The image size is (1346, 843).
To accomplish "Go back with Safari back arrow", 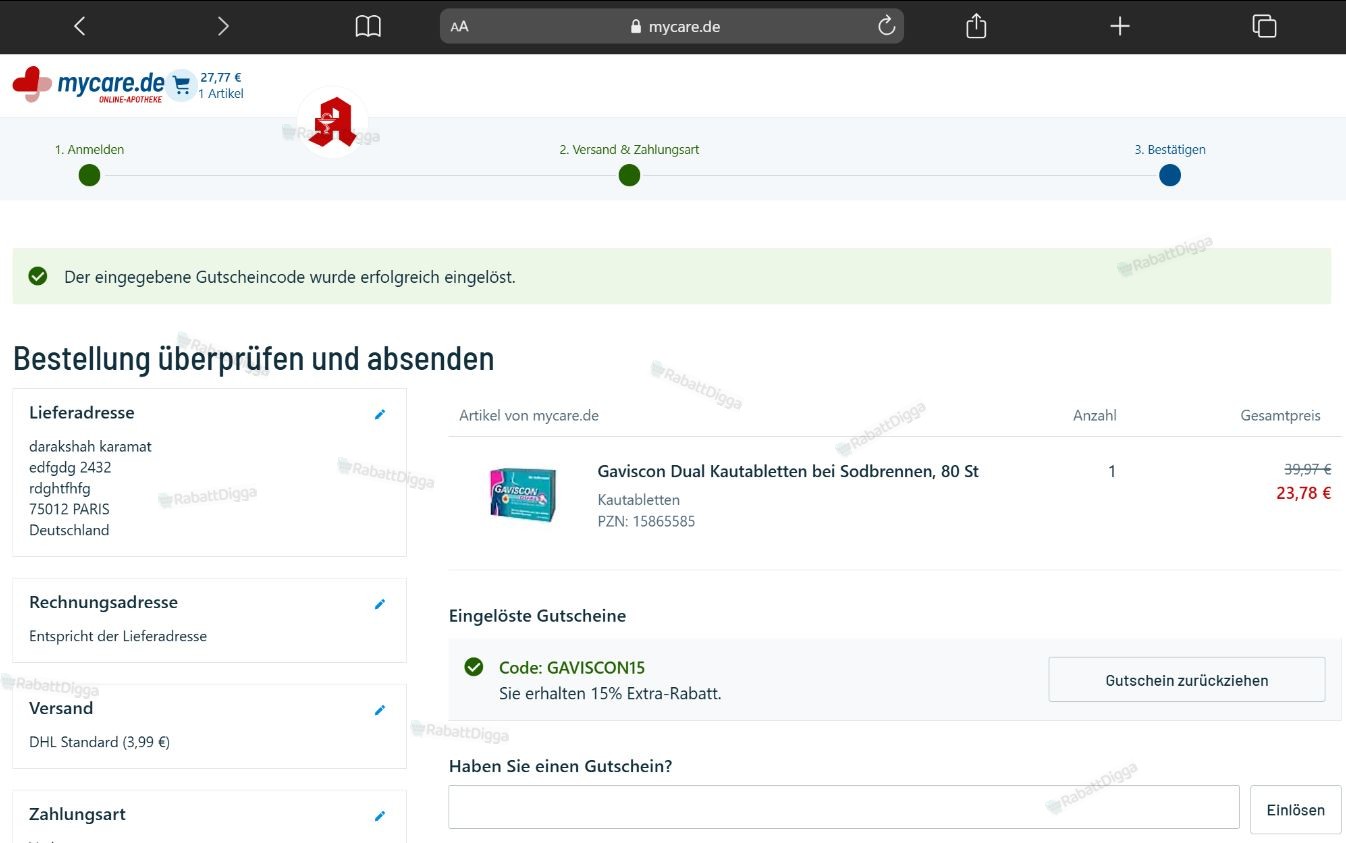I will [80, 27].
